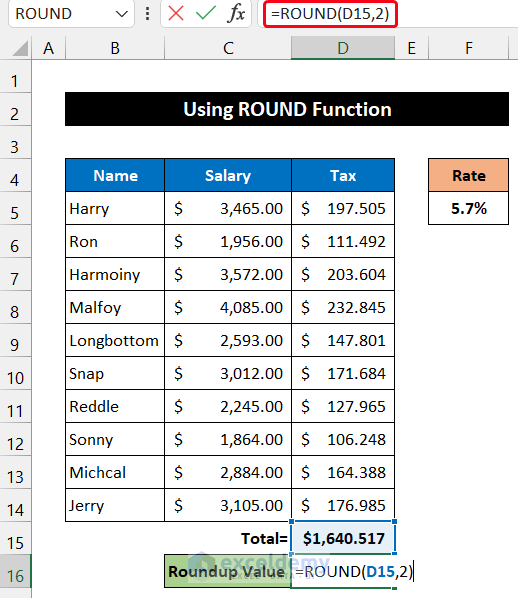Select Harry's salary 3,465.00 cell

click(x=228, y=208)
